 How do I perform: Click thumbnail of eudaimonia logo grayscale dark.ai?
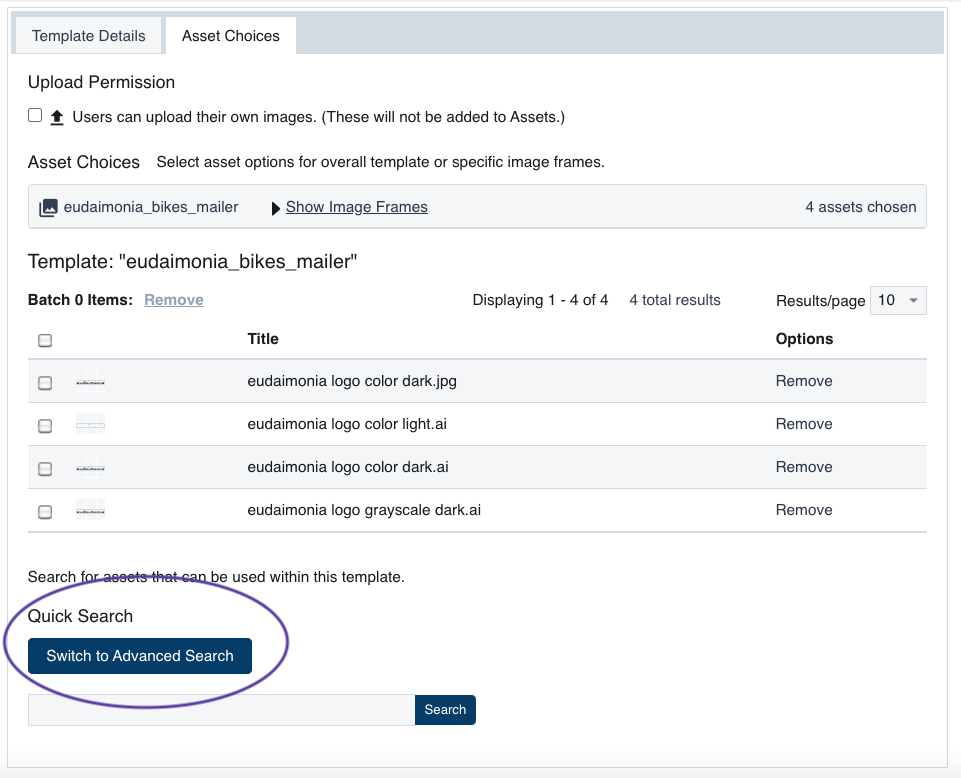pyautogui.click(x=90, y=511)
